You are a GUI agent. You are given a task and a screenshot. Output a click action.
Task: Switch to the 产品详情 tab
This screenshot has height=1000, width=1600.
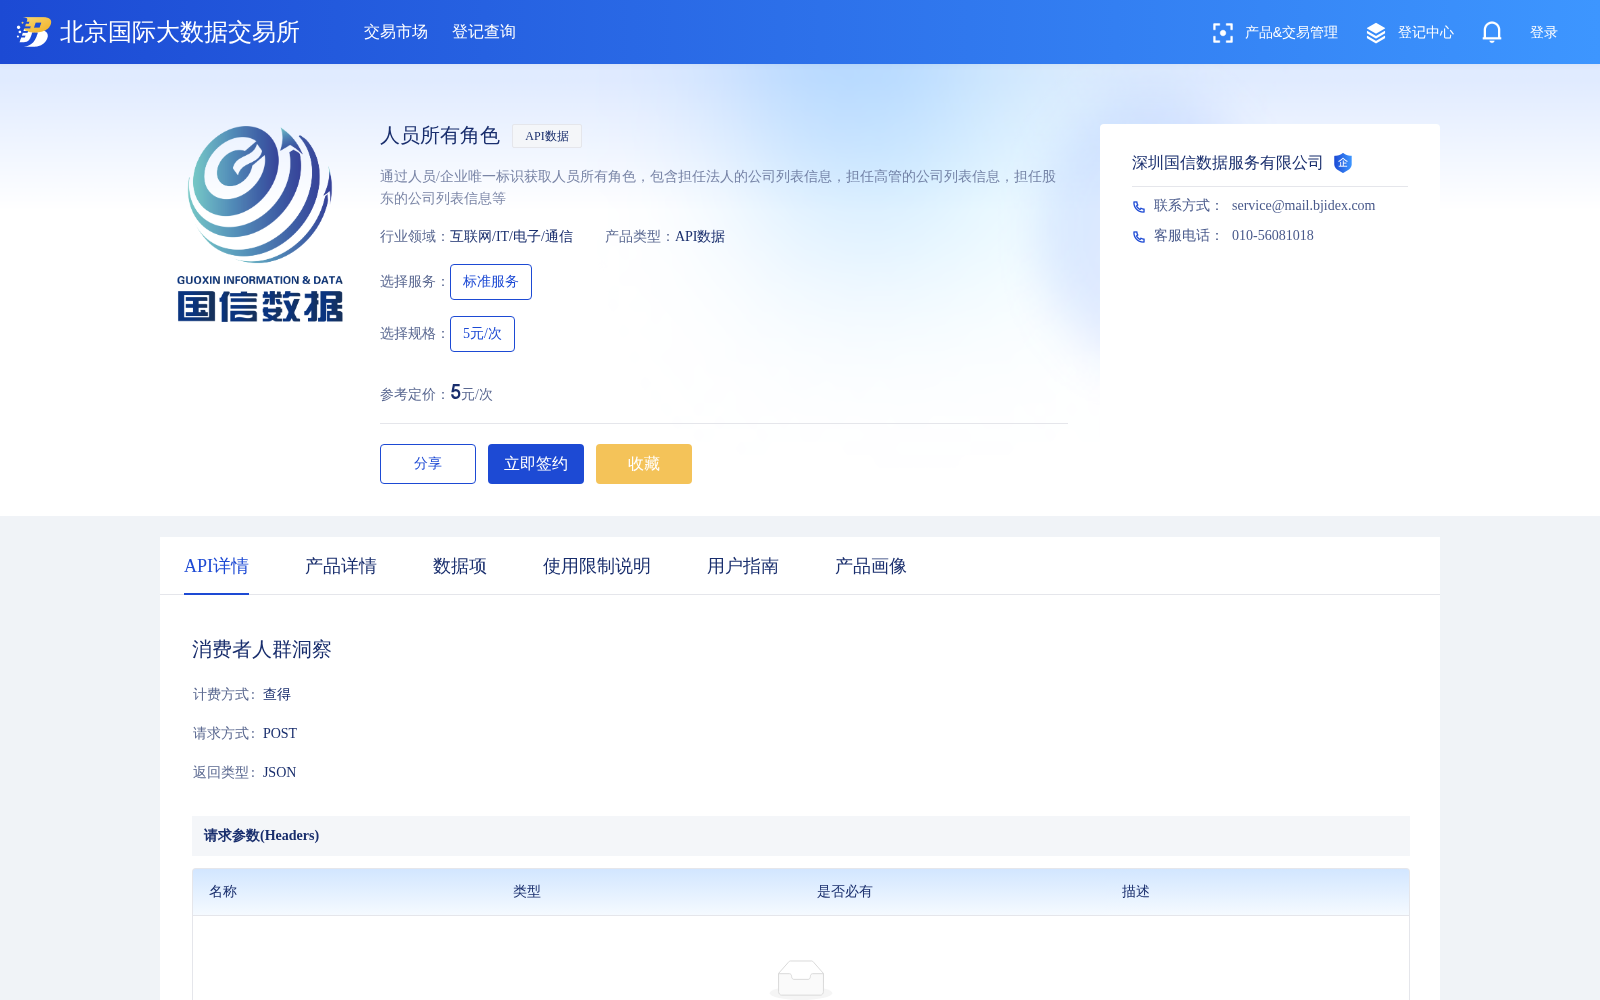click(341, 566)
